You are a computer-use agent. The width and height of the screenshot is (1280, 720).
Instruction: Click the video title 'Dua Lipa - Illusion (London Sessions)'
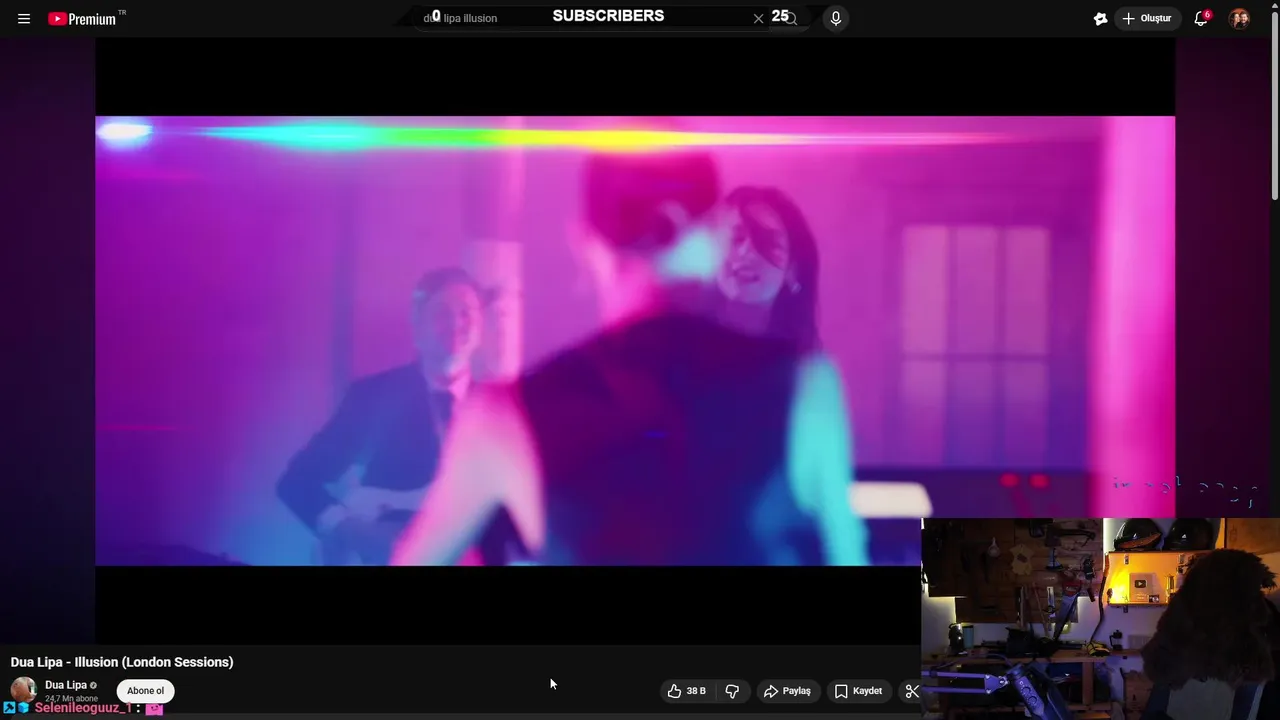pos(122,662)
